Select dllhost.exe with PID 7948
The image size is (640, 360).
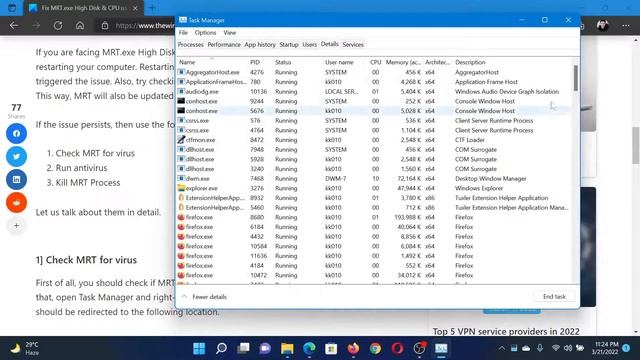tap(374, 149)
